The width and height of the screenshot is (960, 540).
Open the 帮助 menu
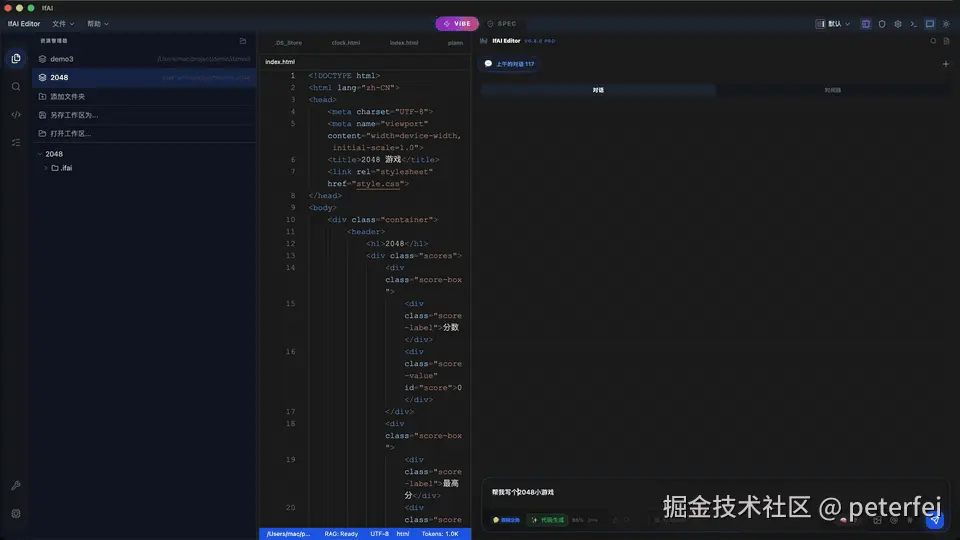pyautogui.click(x=97, y=24)
